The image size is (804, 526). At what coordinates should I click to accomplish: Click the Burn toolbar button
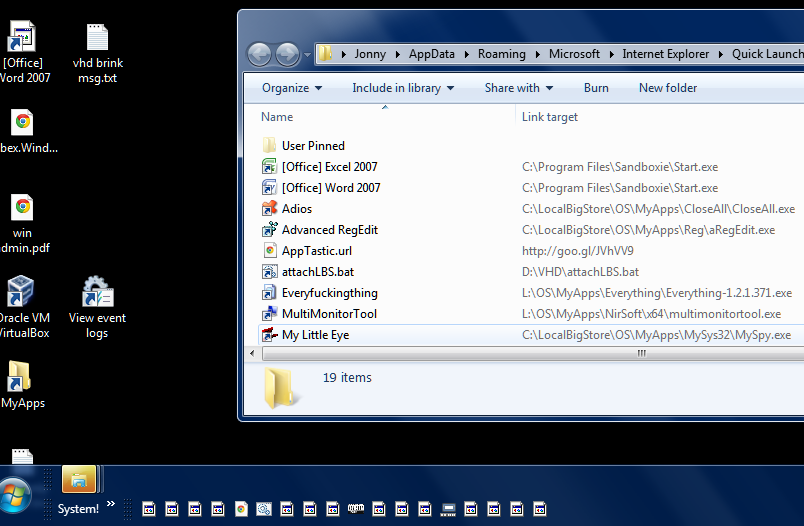click(596, 88)
